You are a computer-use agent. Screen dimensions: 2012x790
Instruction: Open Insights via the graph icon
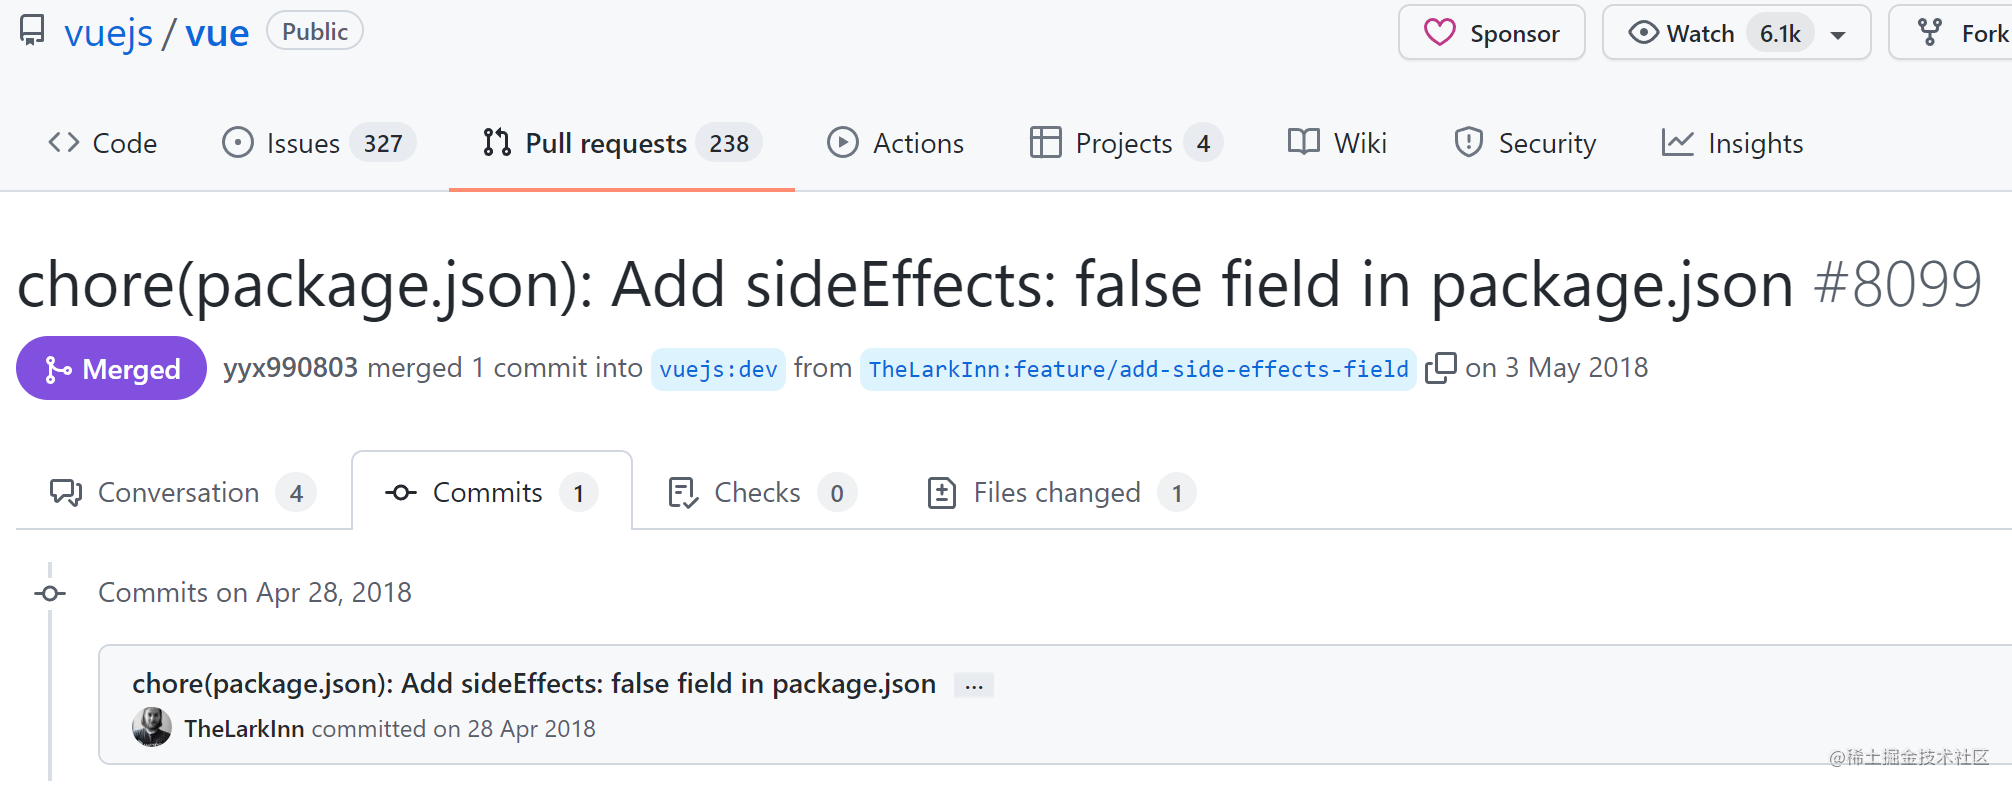[1676, 142]
